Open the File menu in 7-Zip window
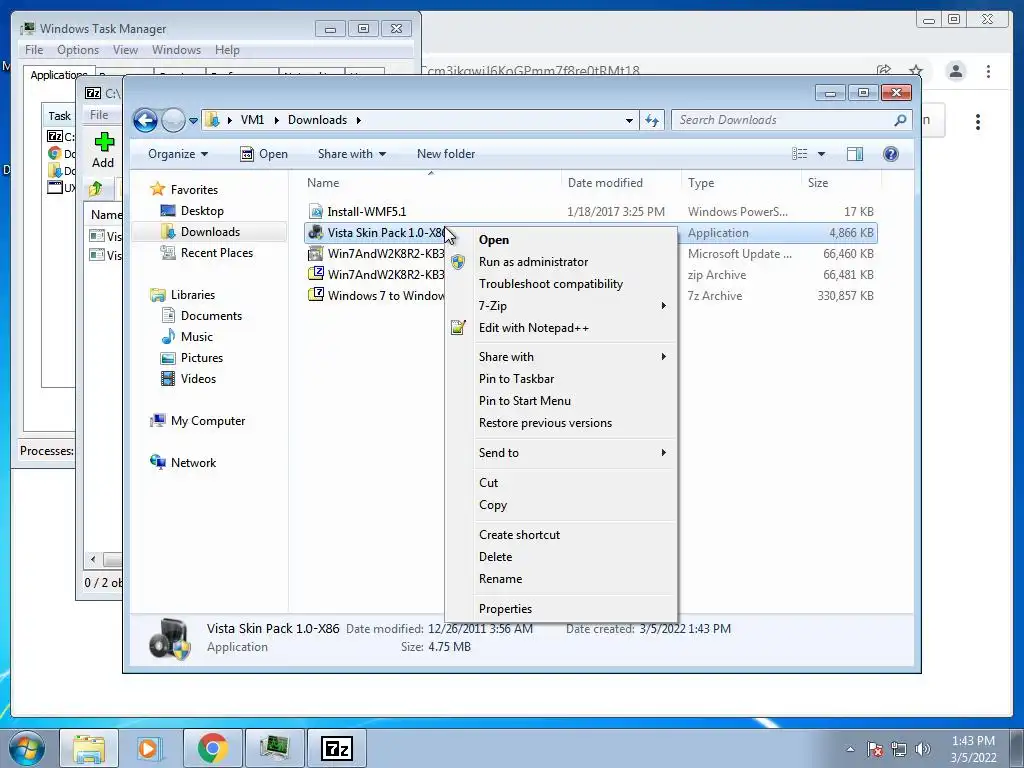This screenshot has height=768, width=1024. [x=99, y=115]
